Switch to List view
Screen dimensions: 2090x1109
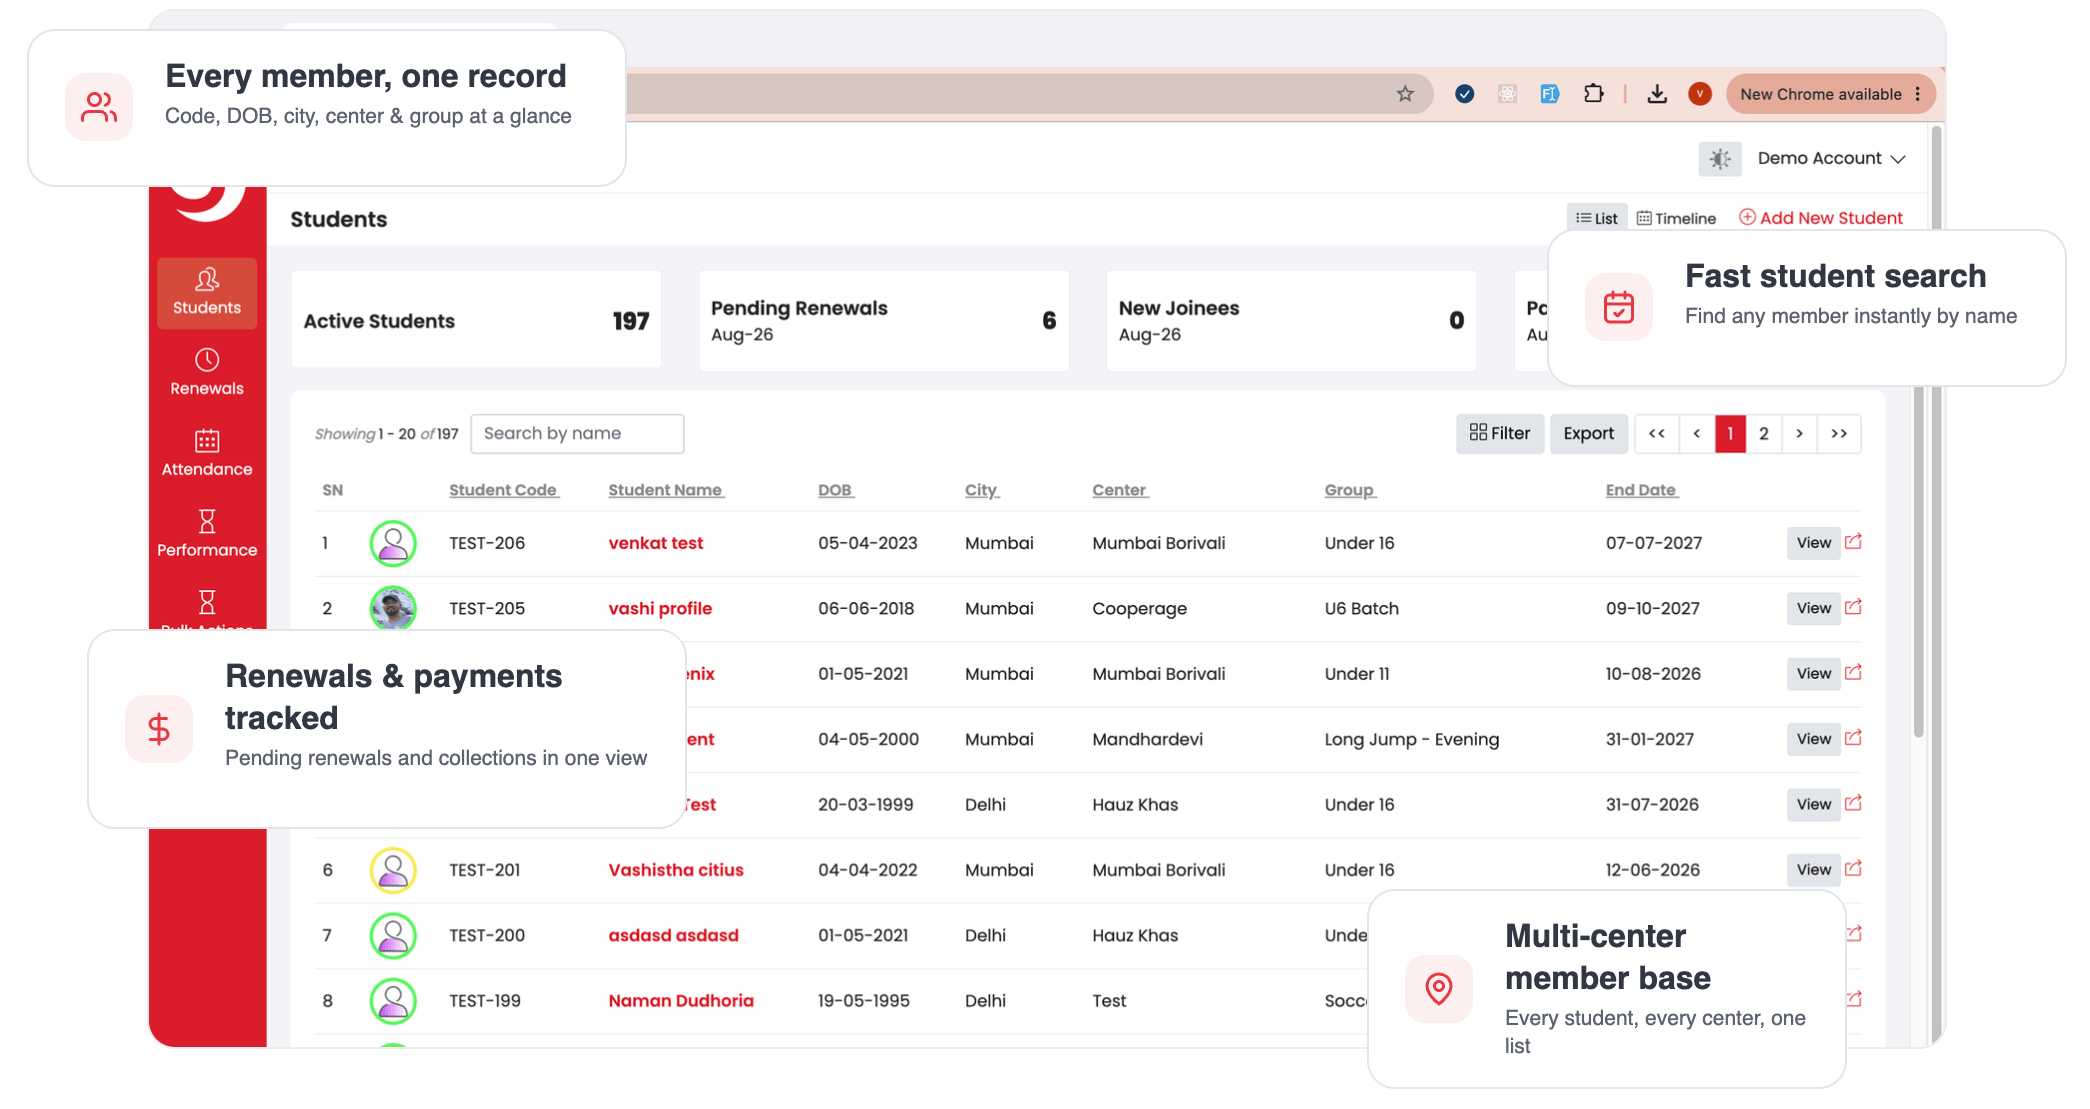pyautogui.click(x=1597, y=218)
